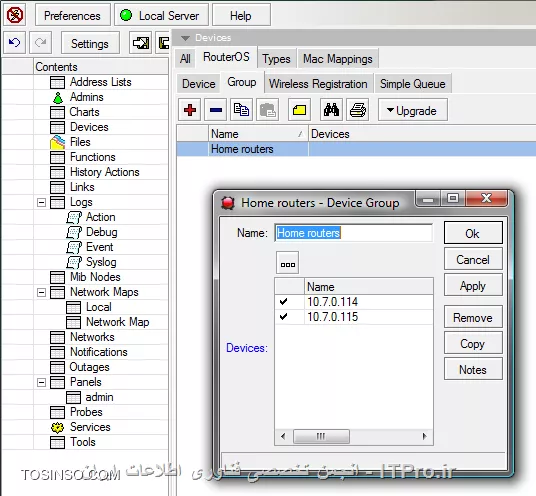The width and height of the screenshot is (536, 496).
Task: Click the three-dots browse button in dialog
Action: click(287, 263)
